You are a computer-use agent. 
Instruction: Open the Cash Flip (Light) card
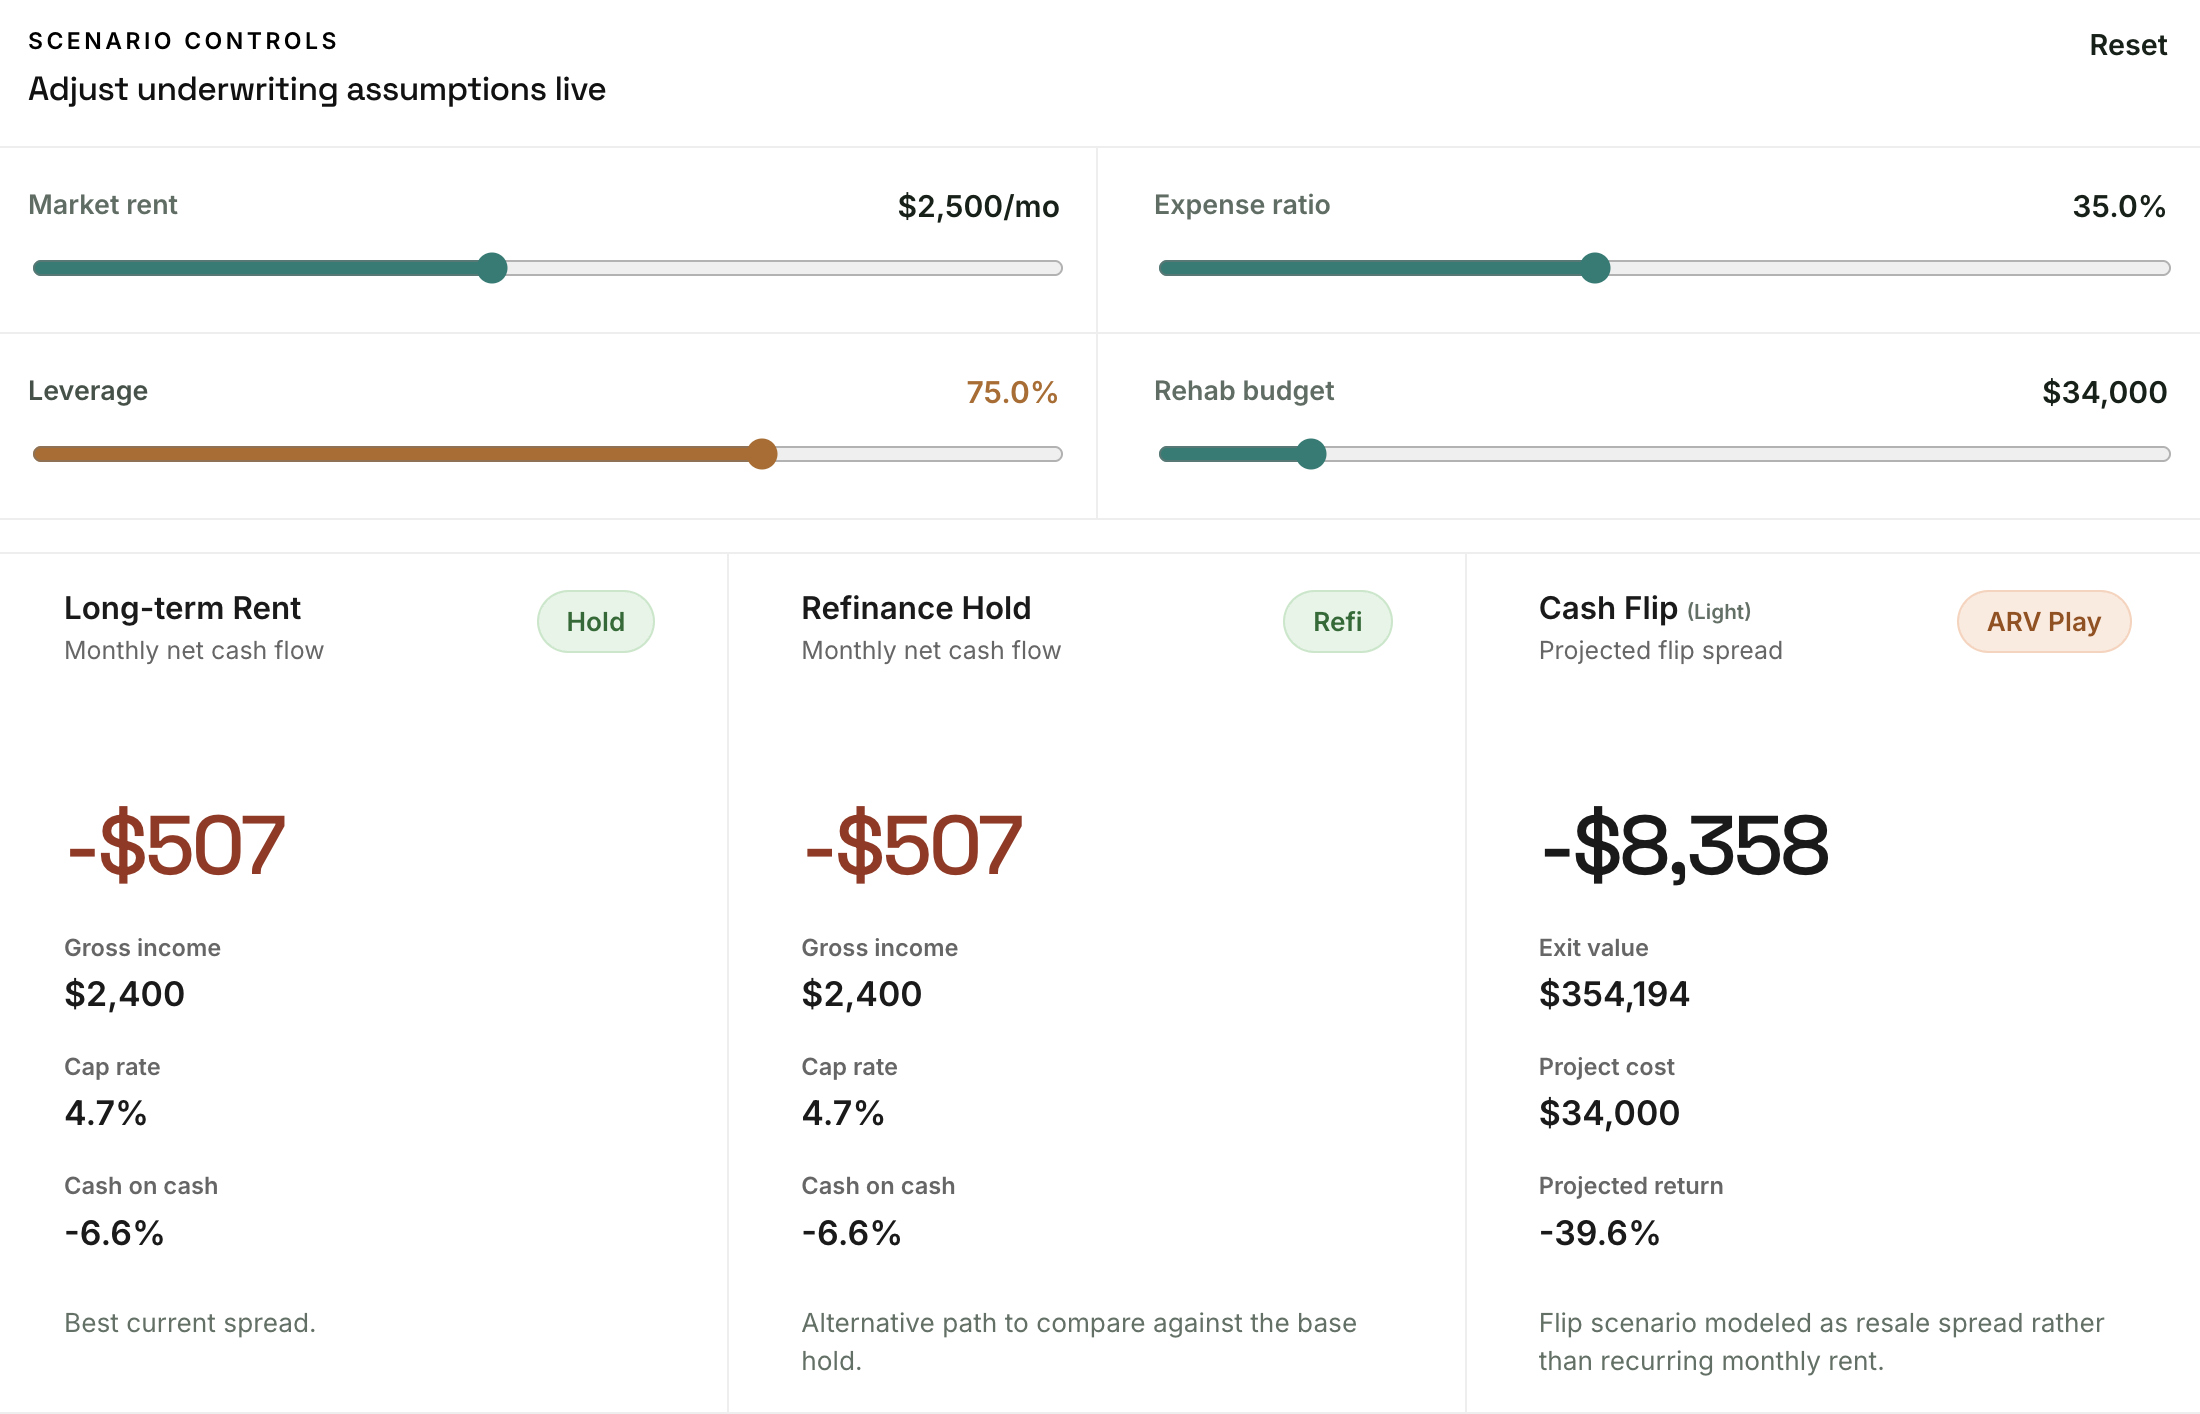coord(1645,609)
